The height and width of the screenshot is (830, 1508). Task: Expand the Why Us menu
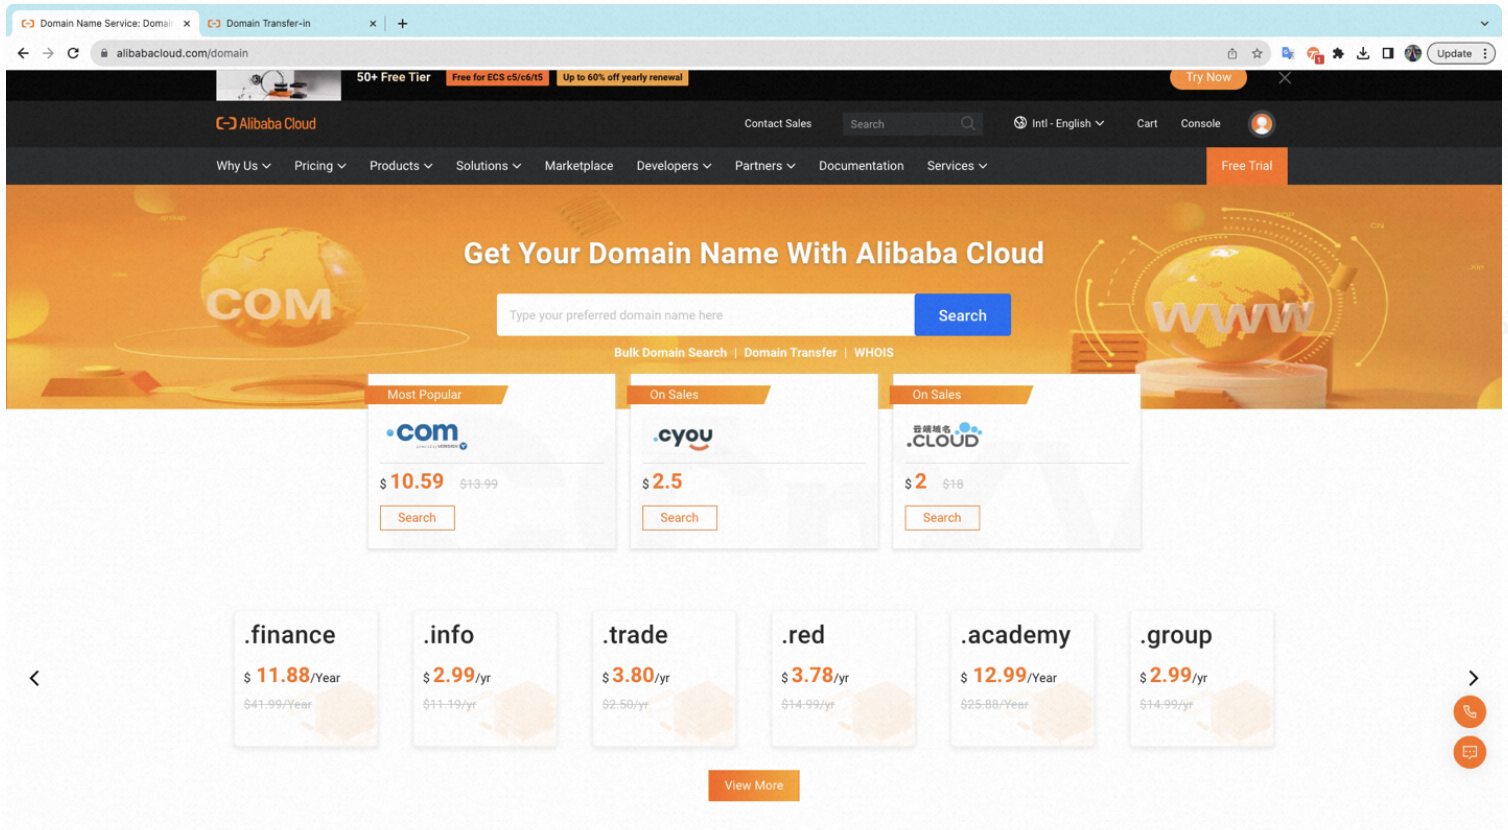click(x=243, y=166)
